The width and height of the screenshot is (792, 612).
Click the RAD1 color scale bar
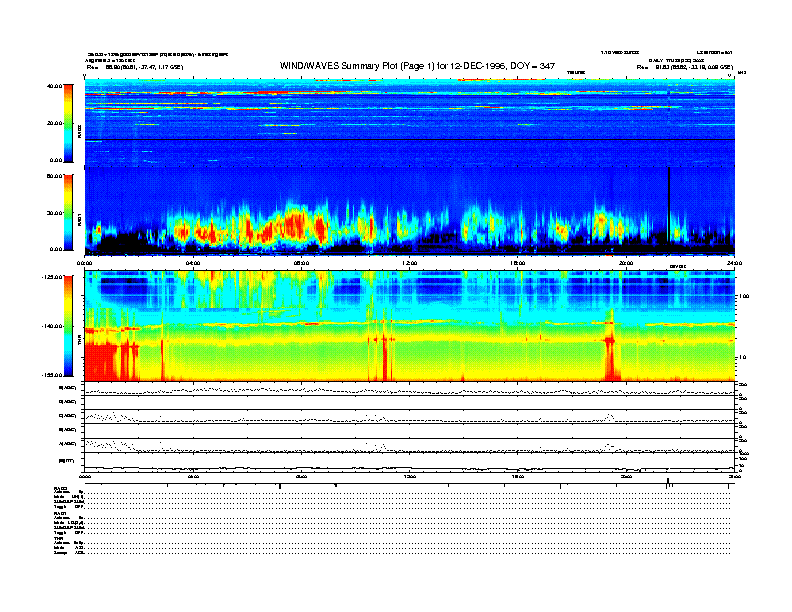pyautogui.click(x=68, y=212)
